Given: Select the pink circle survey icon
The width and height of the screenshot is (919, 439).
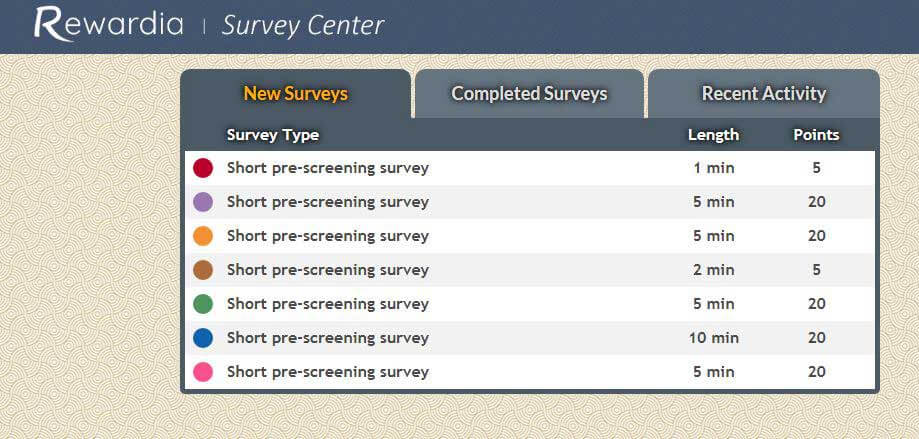Looking at the screenshot, I should click(203, 372).
